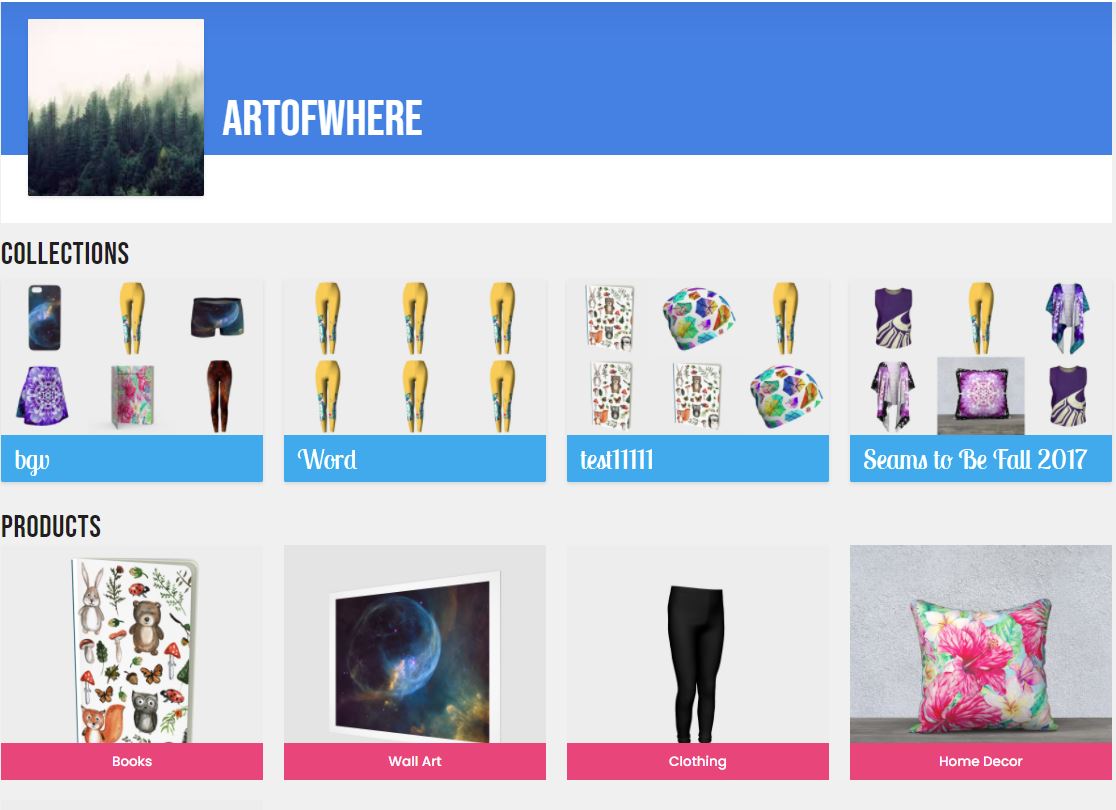Click the black leggings product image
The image size is (1116, 810).
pos(696,663)
